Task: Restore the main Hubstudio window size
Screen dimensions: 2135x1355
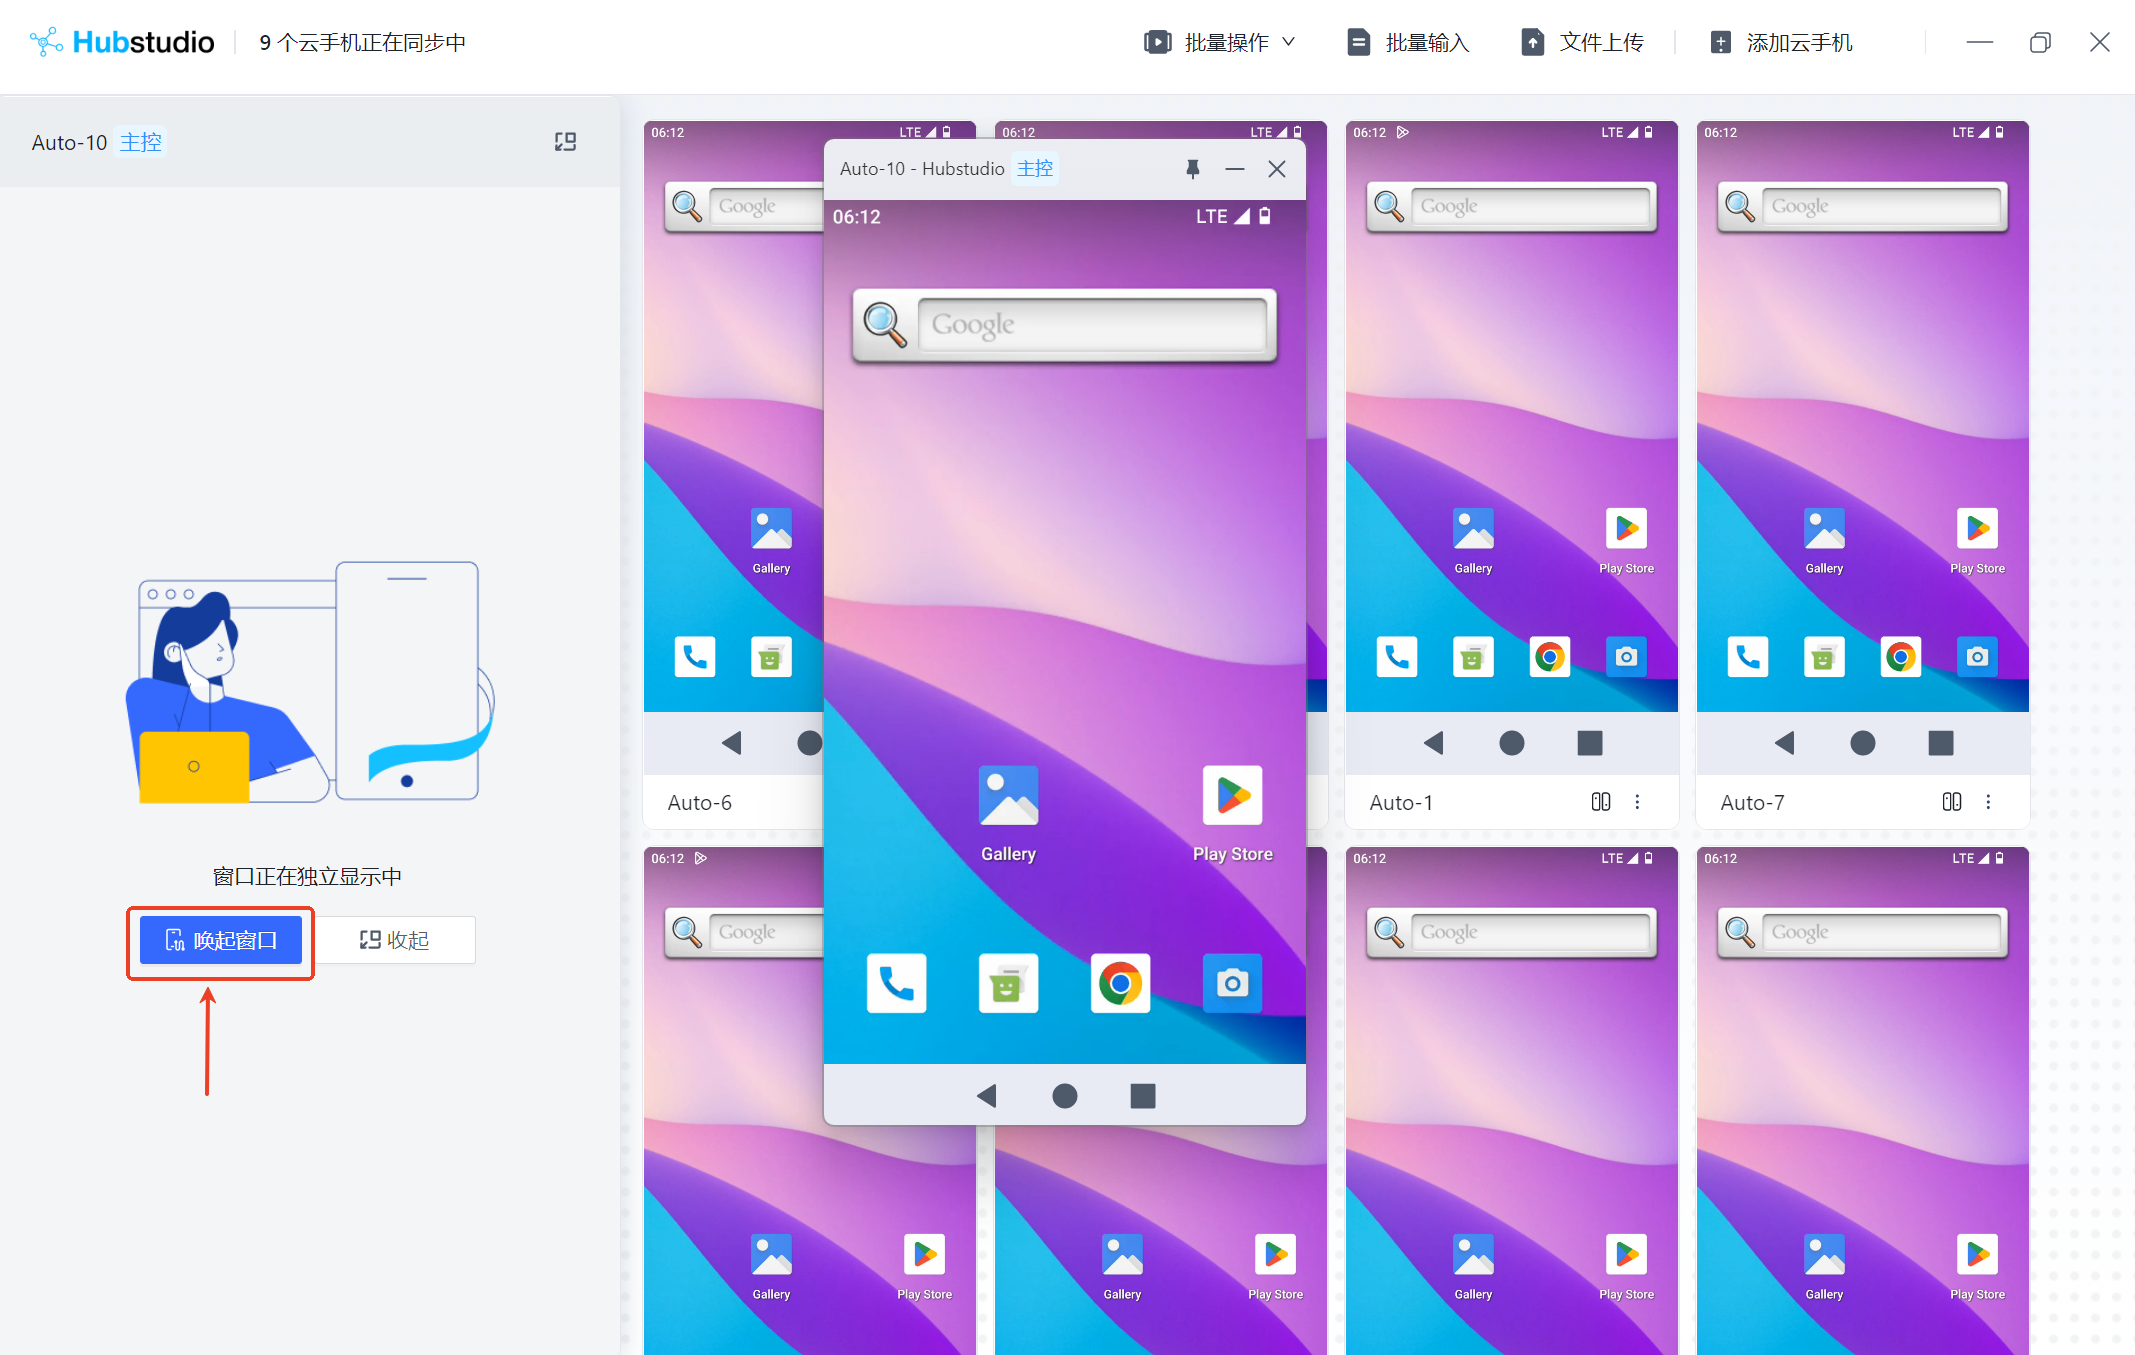Action: tap(2040, 42)
